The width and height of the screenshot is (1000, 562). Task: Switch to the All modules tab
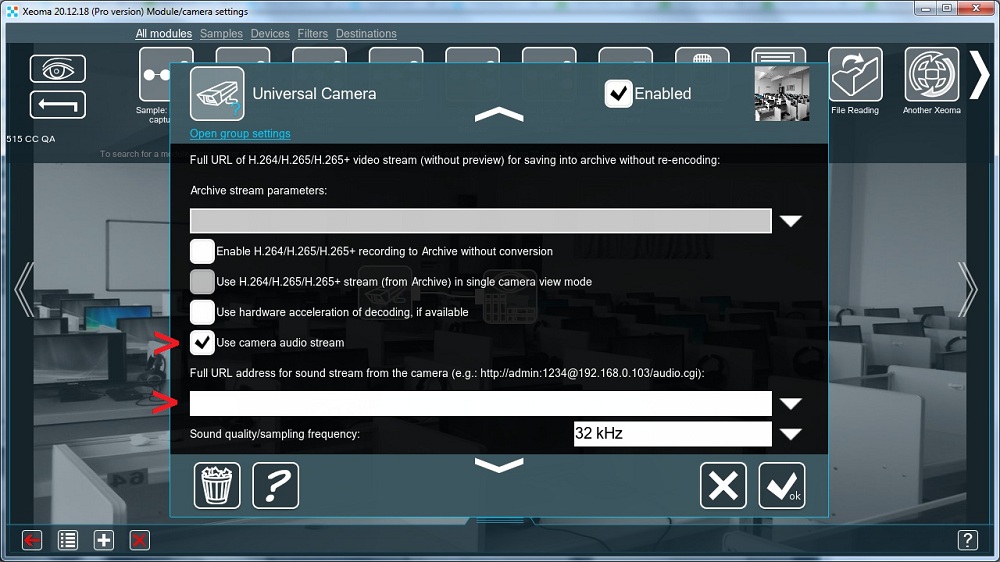(163, 34)
